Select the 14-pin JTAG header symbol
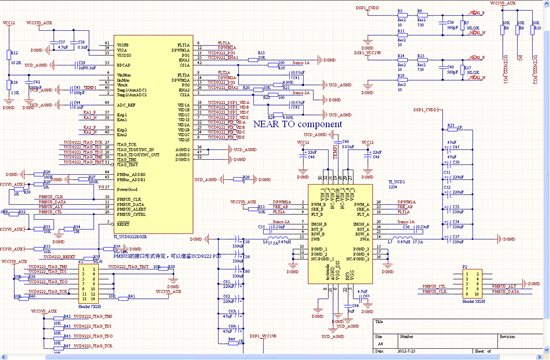550x360 pixels. (x=88, y=284)
